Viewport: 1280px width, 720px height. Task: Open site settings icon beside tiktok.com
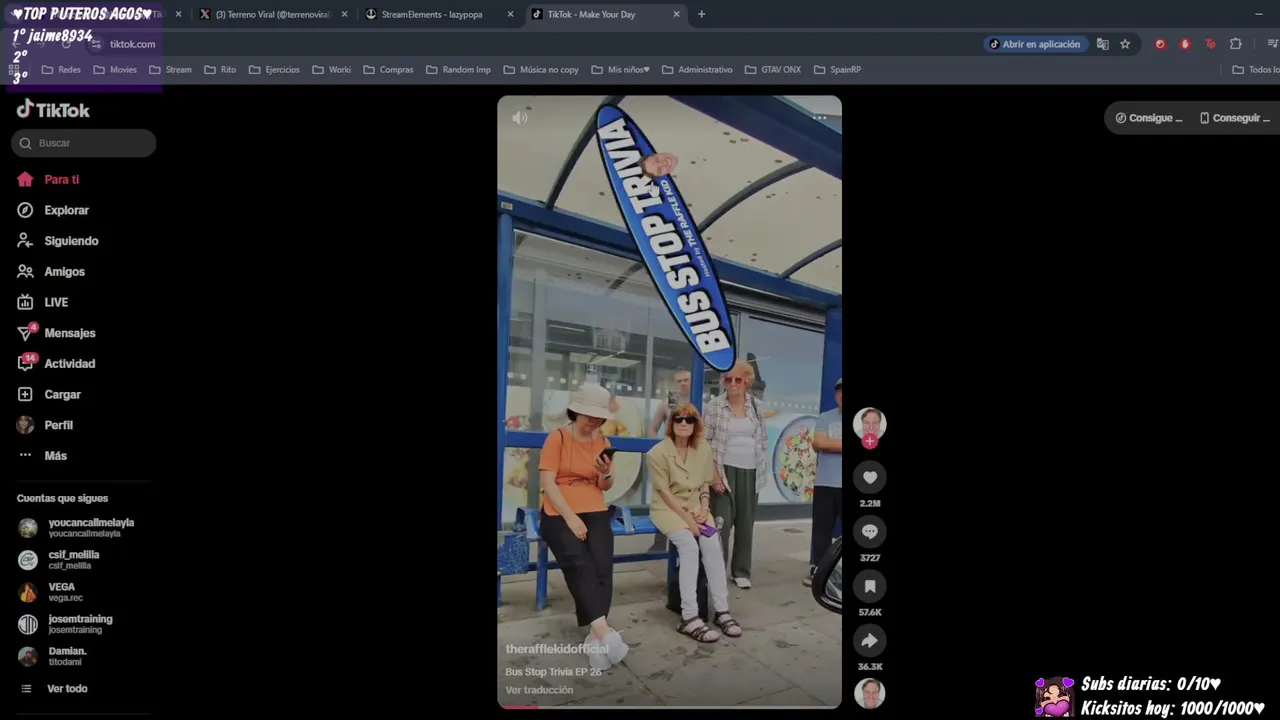pos(96,44)
